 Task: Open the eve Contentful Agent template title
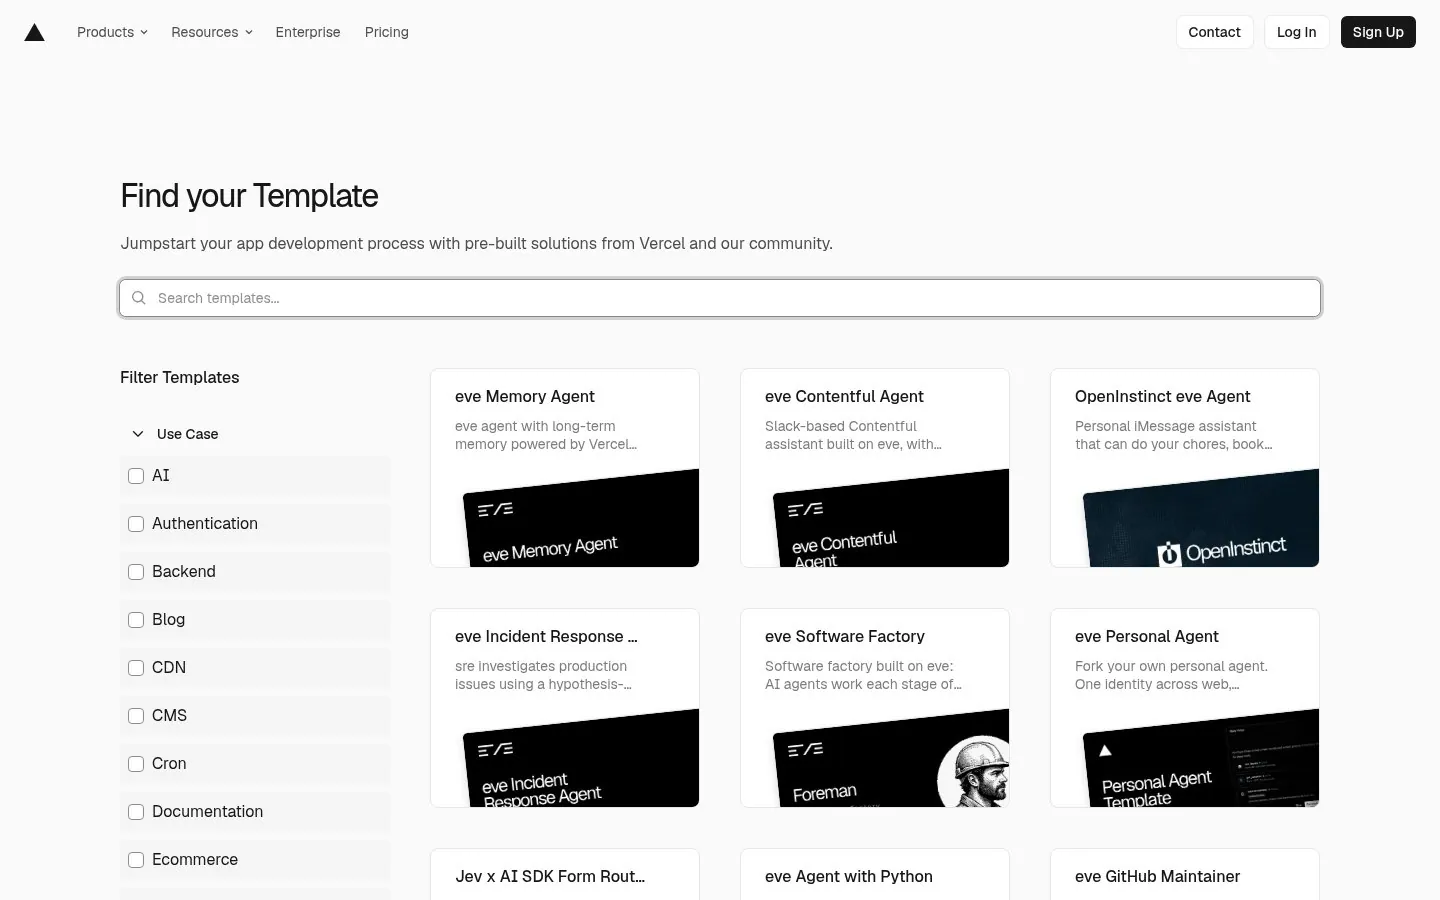pos(844,397)
